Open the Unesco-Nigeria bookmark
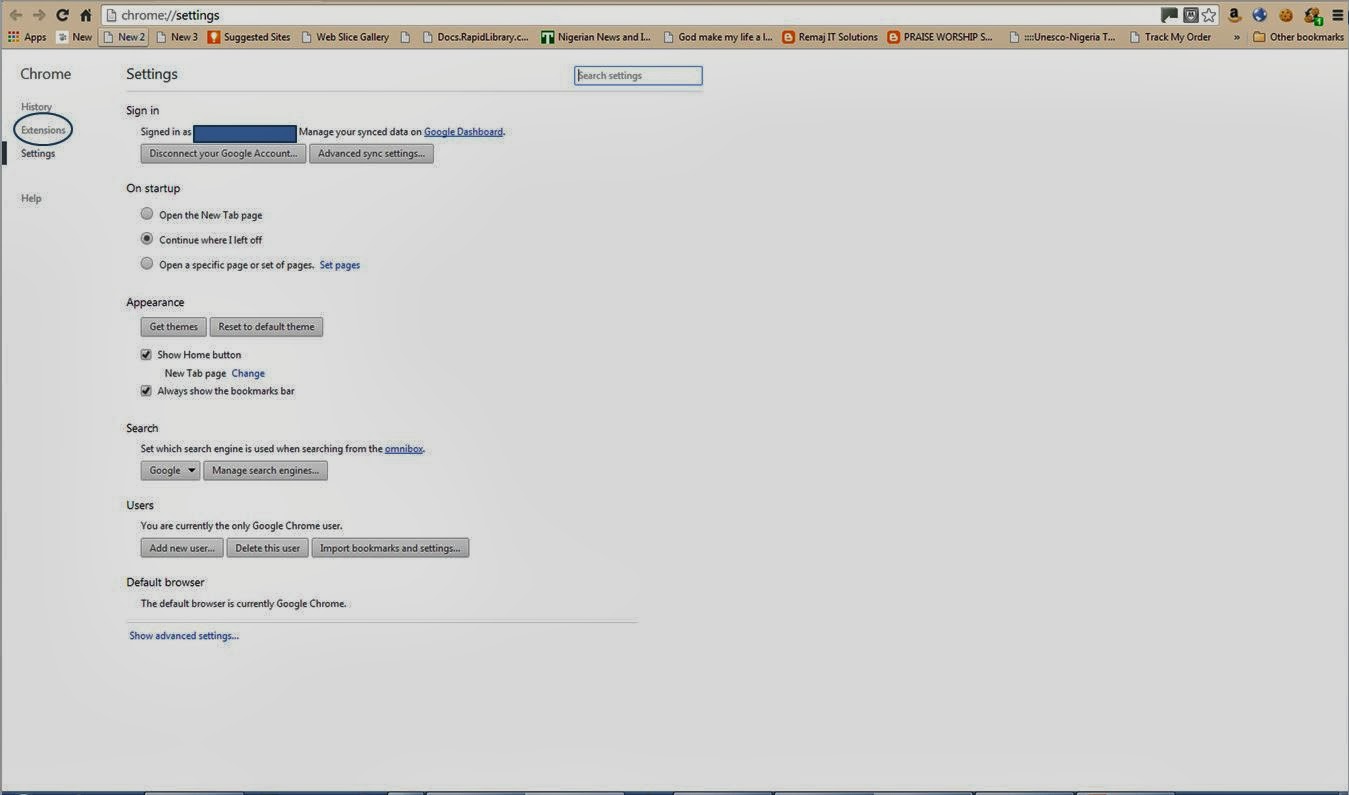 1062,37
